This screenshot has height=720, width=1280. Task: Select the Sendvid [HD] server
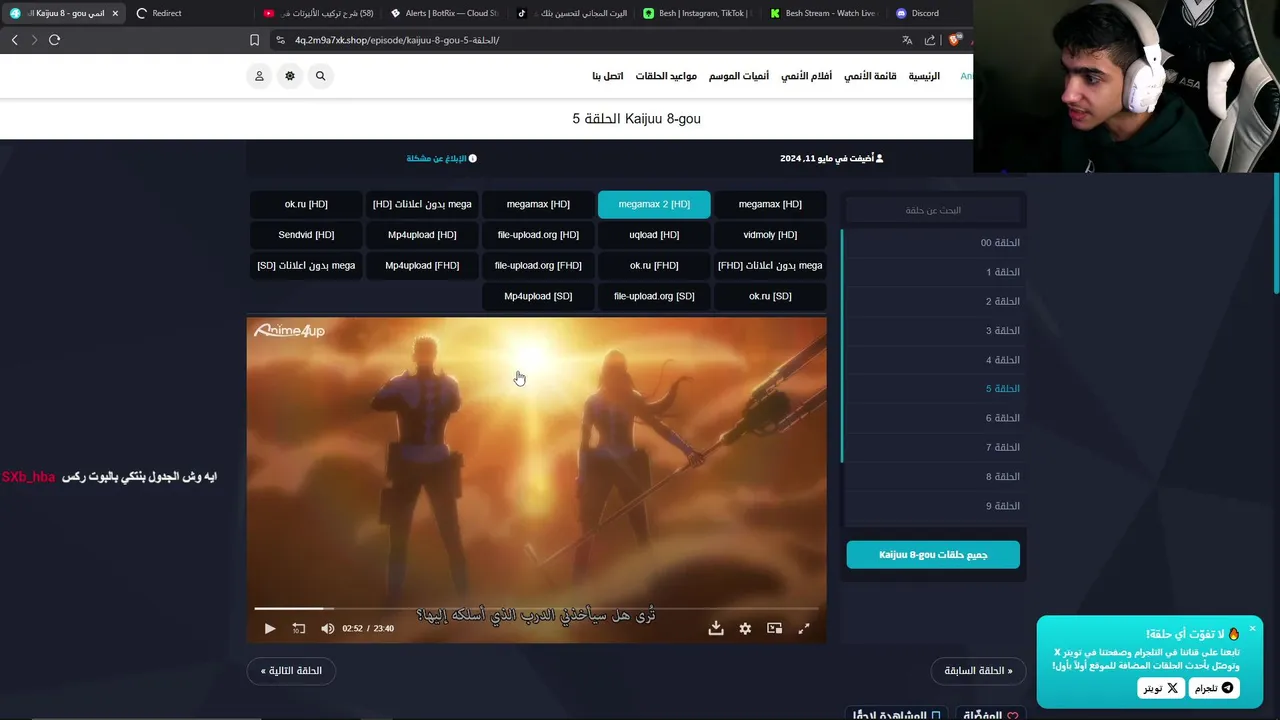(x=306, y=235)
